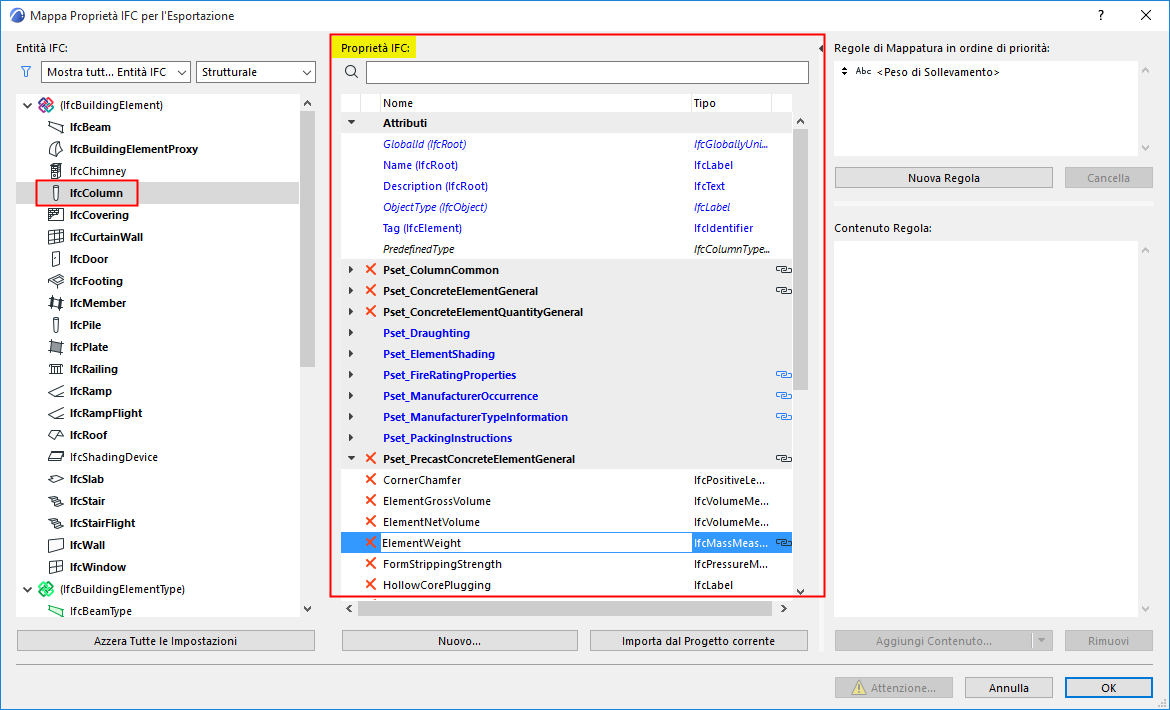Click link icon on Pset_FireRatingProperties row
Image resolution: width=1170 pixels, height=710 pixels.
tap(783, 375)
